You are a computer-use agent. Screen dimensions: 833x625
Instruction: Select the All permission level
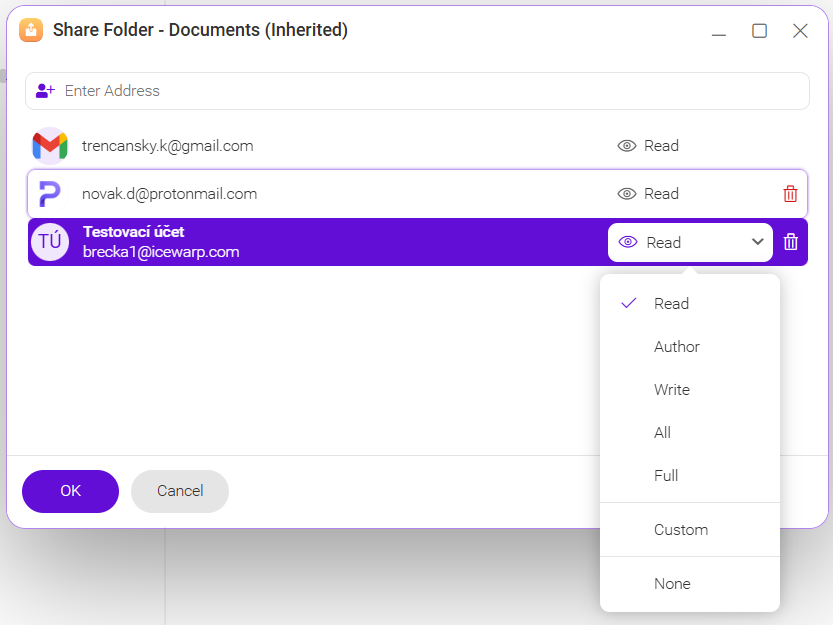(x=662, y=432)
